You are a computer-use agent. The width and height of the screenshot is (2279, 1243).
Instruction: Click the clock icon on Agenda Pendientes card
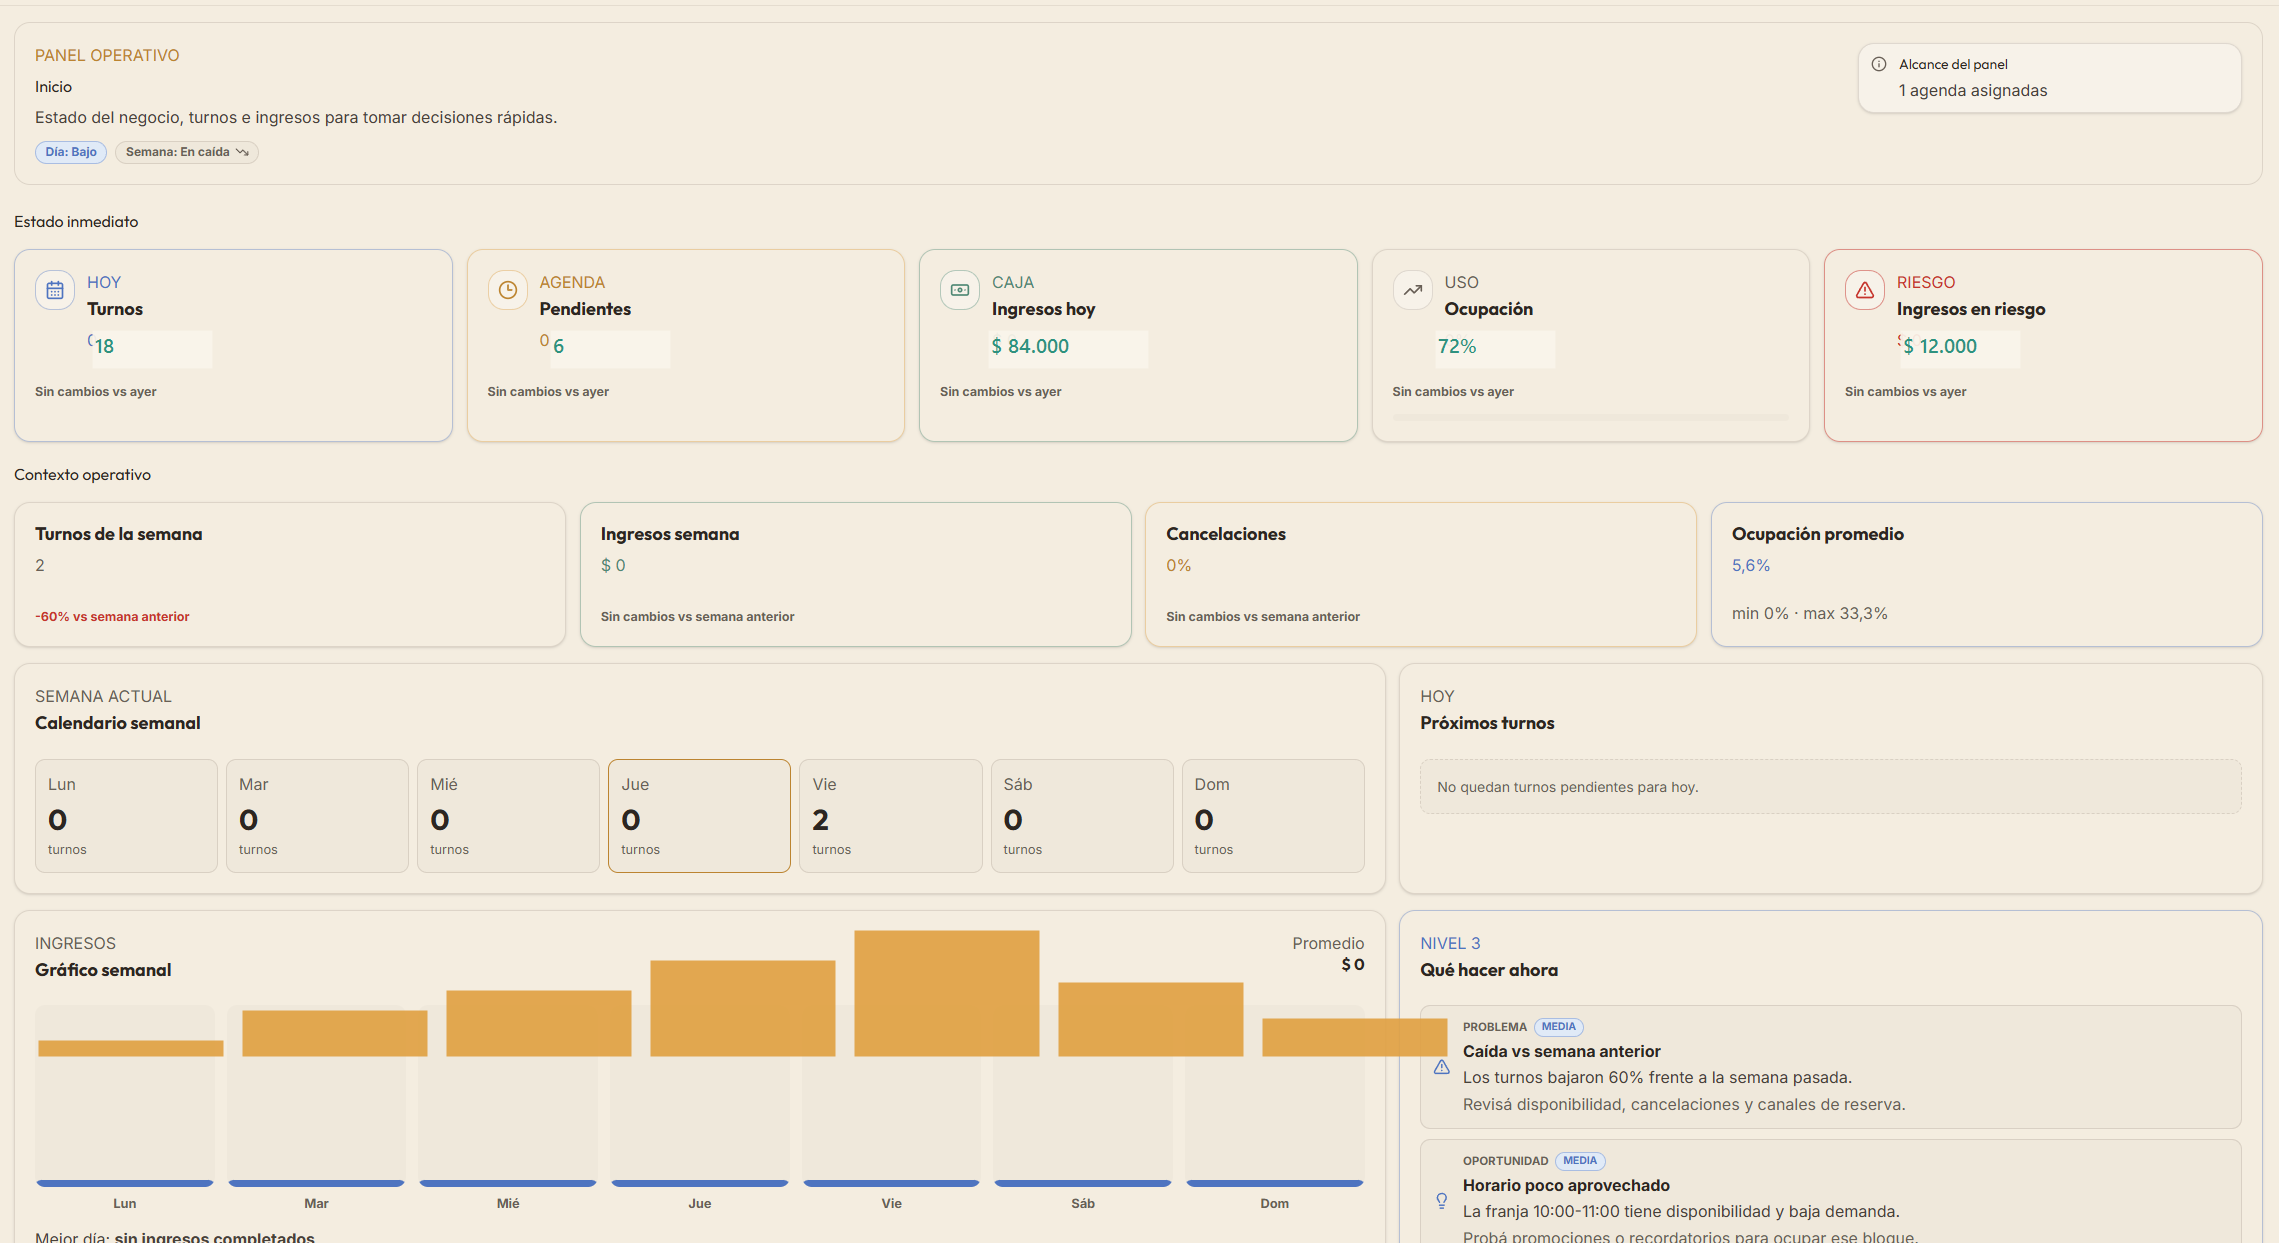point(508,290)
